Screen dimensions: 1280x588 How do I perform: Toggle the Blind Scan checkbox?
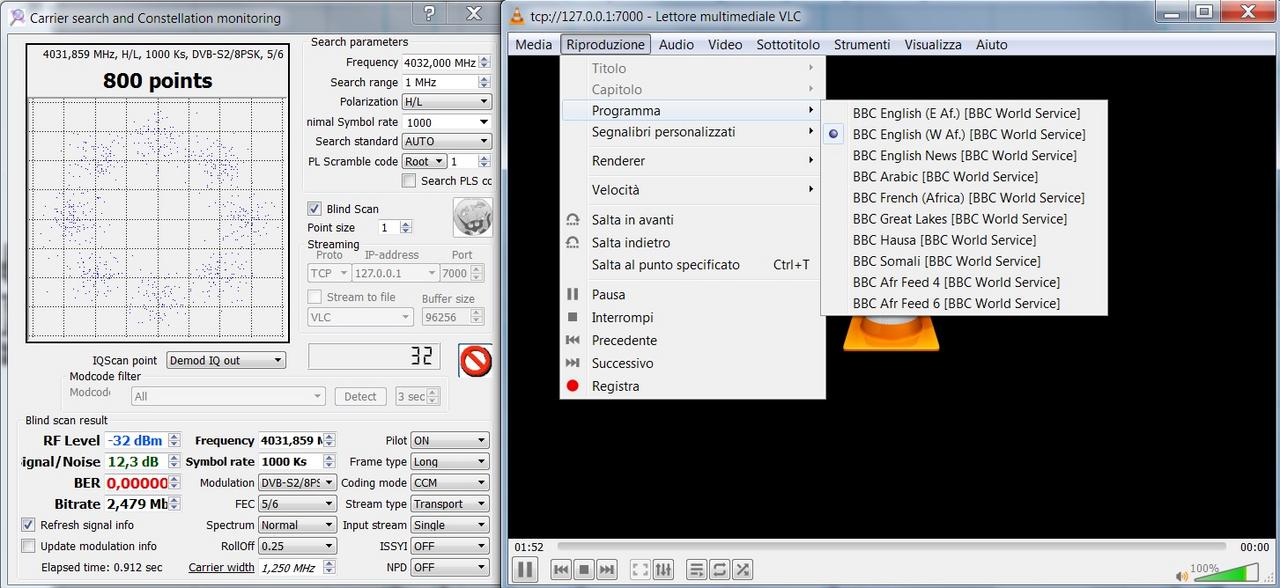click(x=314, y=209)
